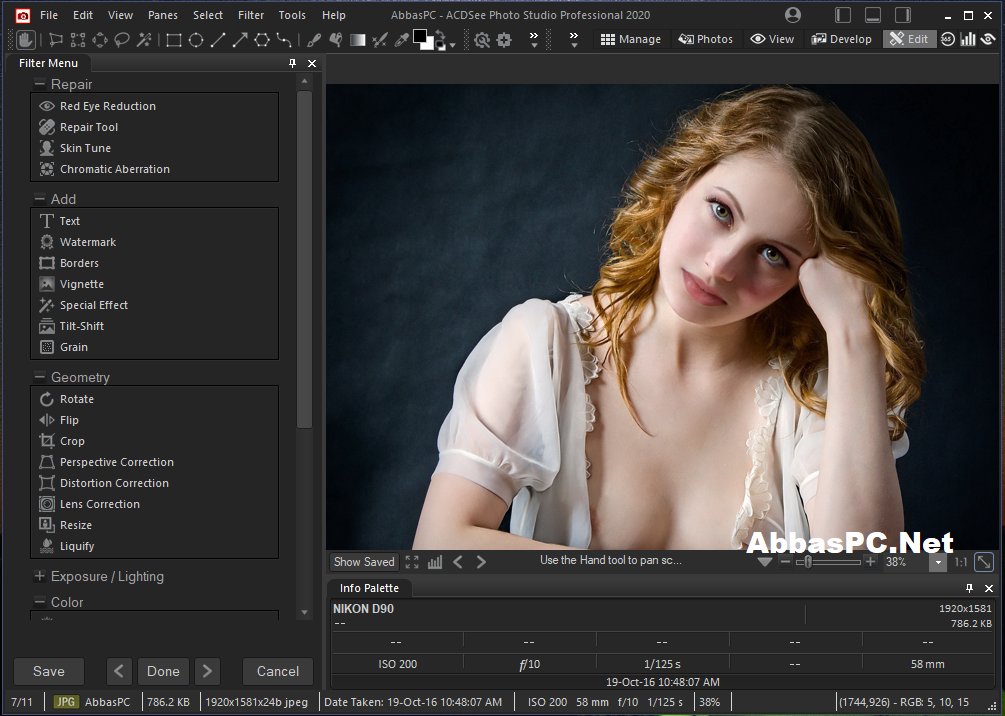Click the Filter Menu vertical scrollbar
The width and height of the screenshot is (1005, 716).
[x=304, y=260]
